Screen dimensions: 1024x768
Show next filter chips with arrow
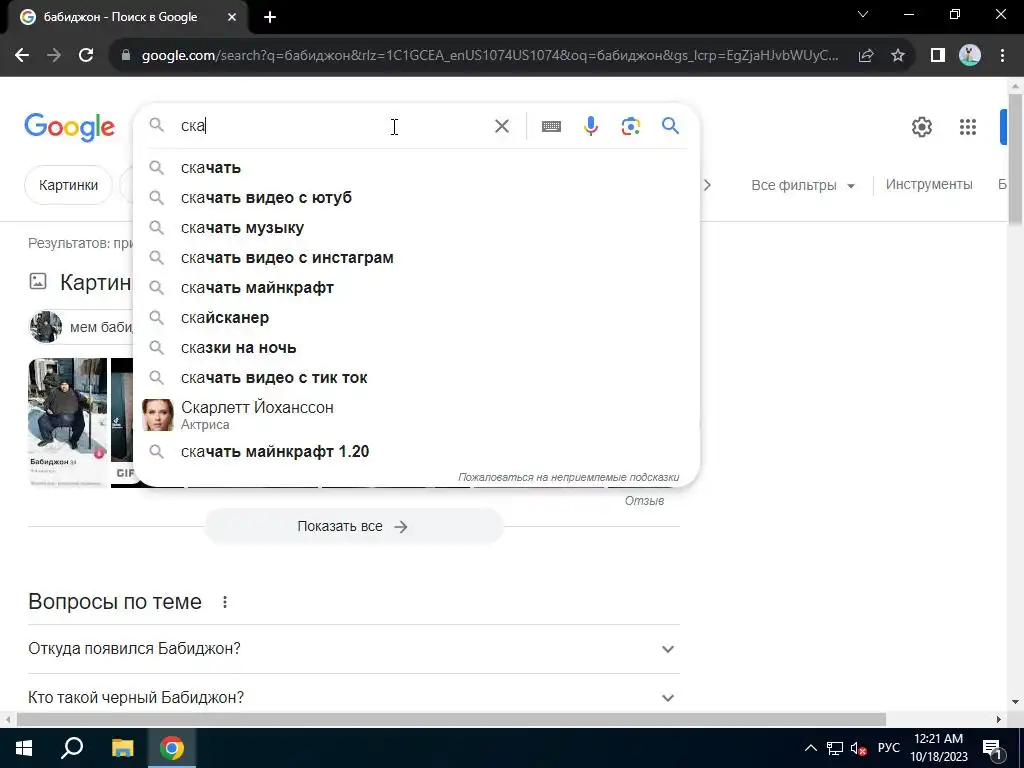[x=707, y=185]
